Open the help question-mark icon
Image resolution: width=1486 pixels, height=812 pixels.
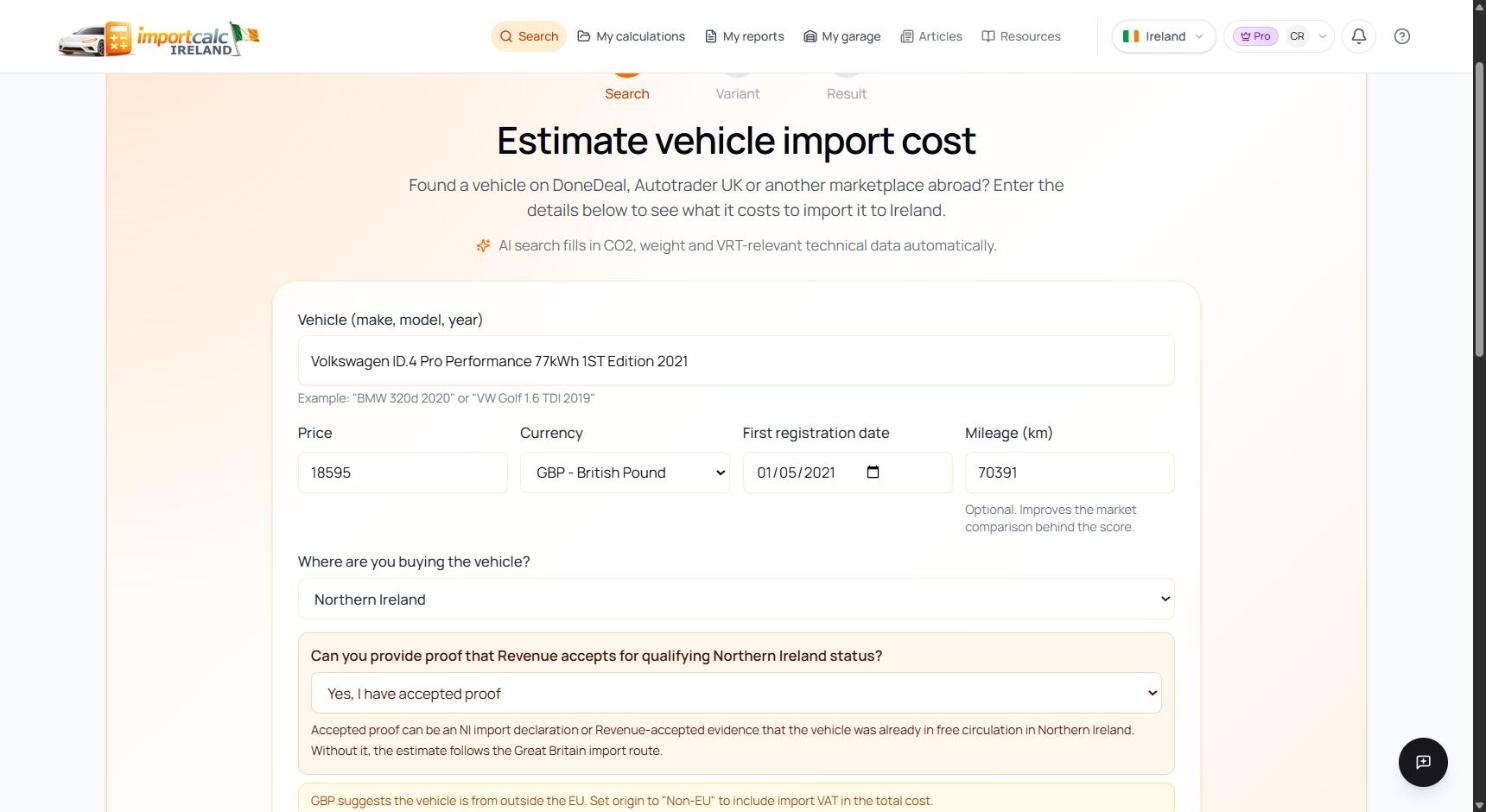1402,36
